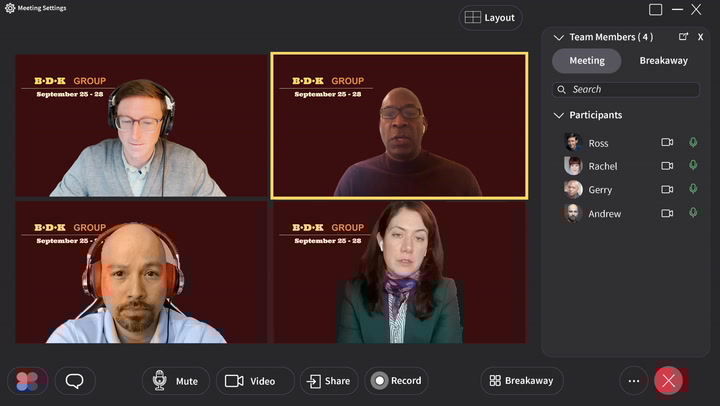Click participant name Andrew
Viewport: 720px width, 406px height.
coord(605,214)
